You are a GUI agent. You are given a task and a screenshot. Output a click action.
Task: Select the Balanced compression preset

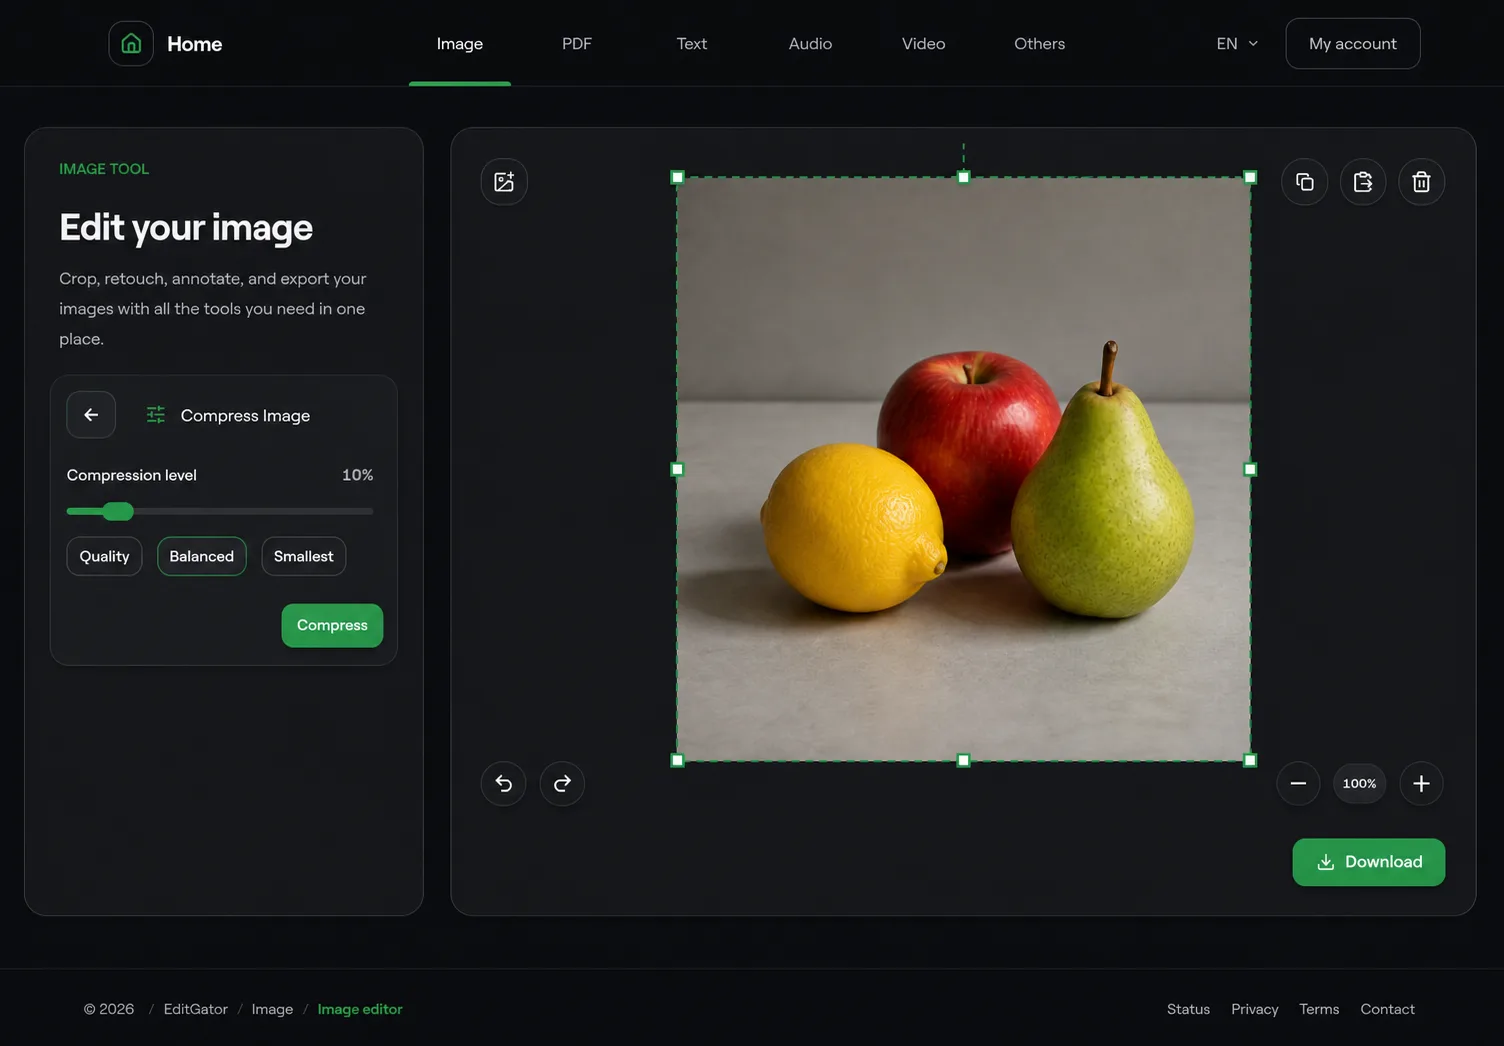(202, 557)
